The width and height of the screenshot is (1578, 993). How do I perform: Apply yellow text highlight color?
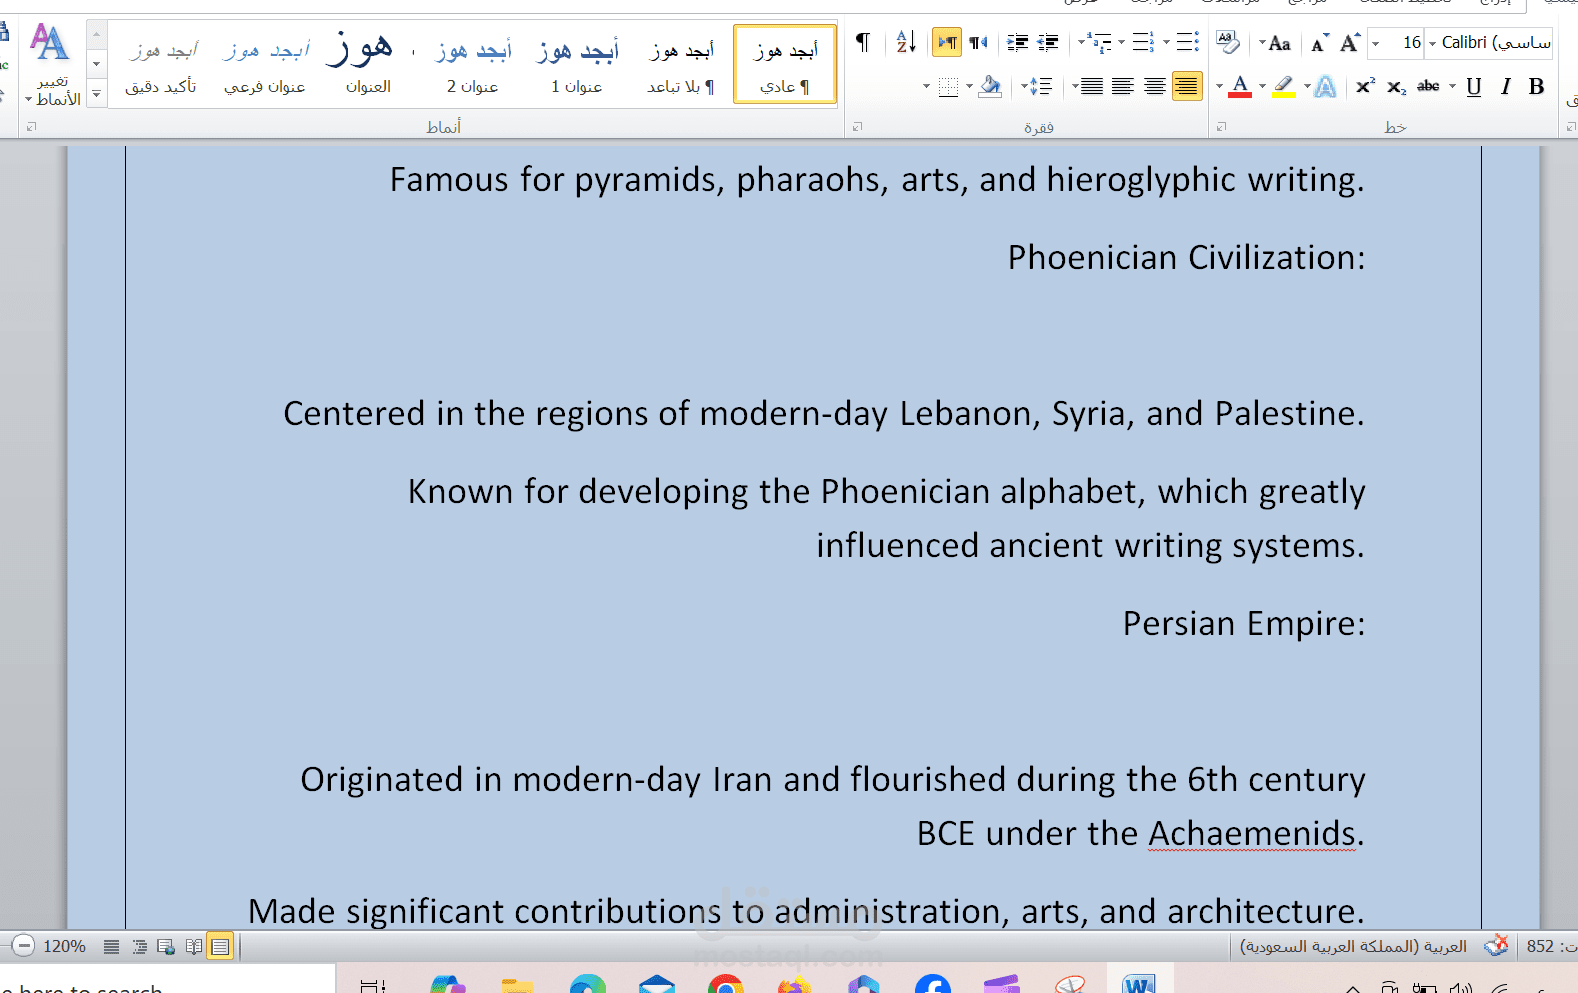click(x=1284, y=87)
